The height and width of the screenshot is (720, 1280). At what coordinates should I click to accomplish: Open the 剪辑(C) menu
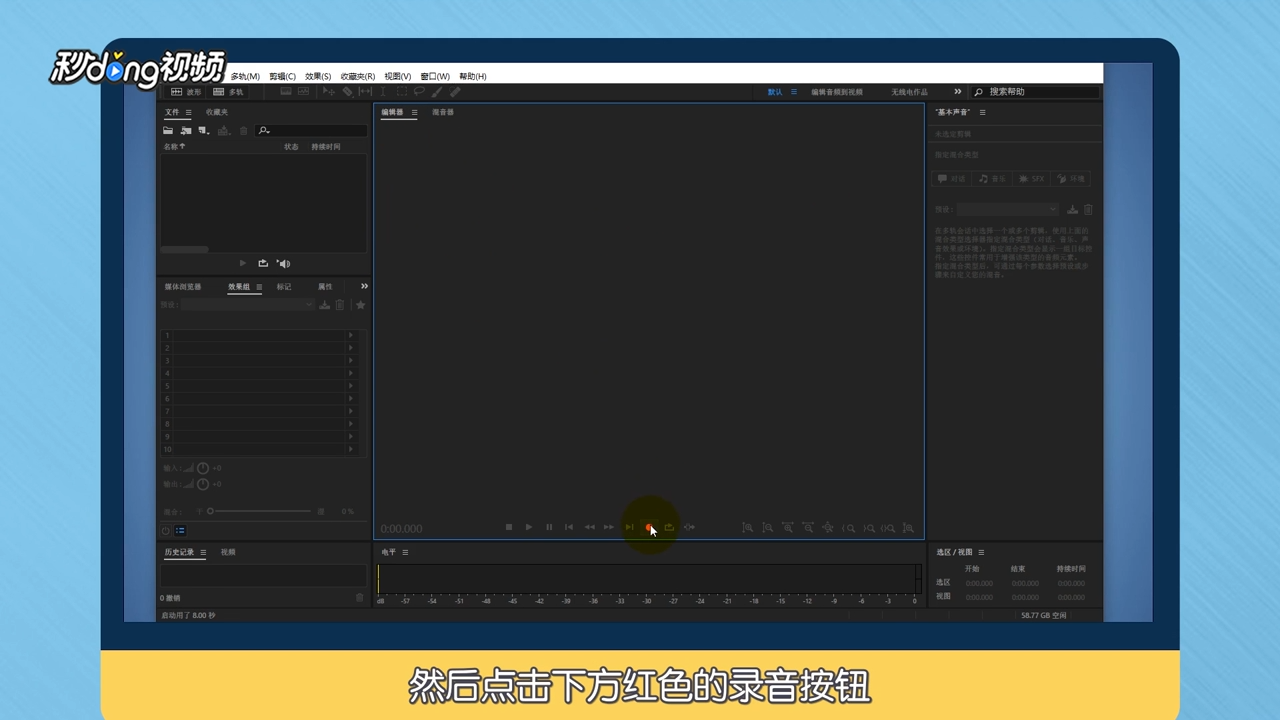click(282, 76)
